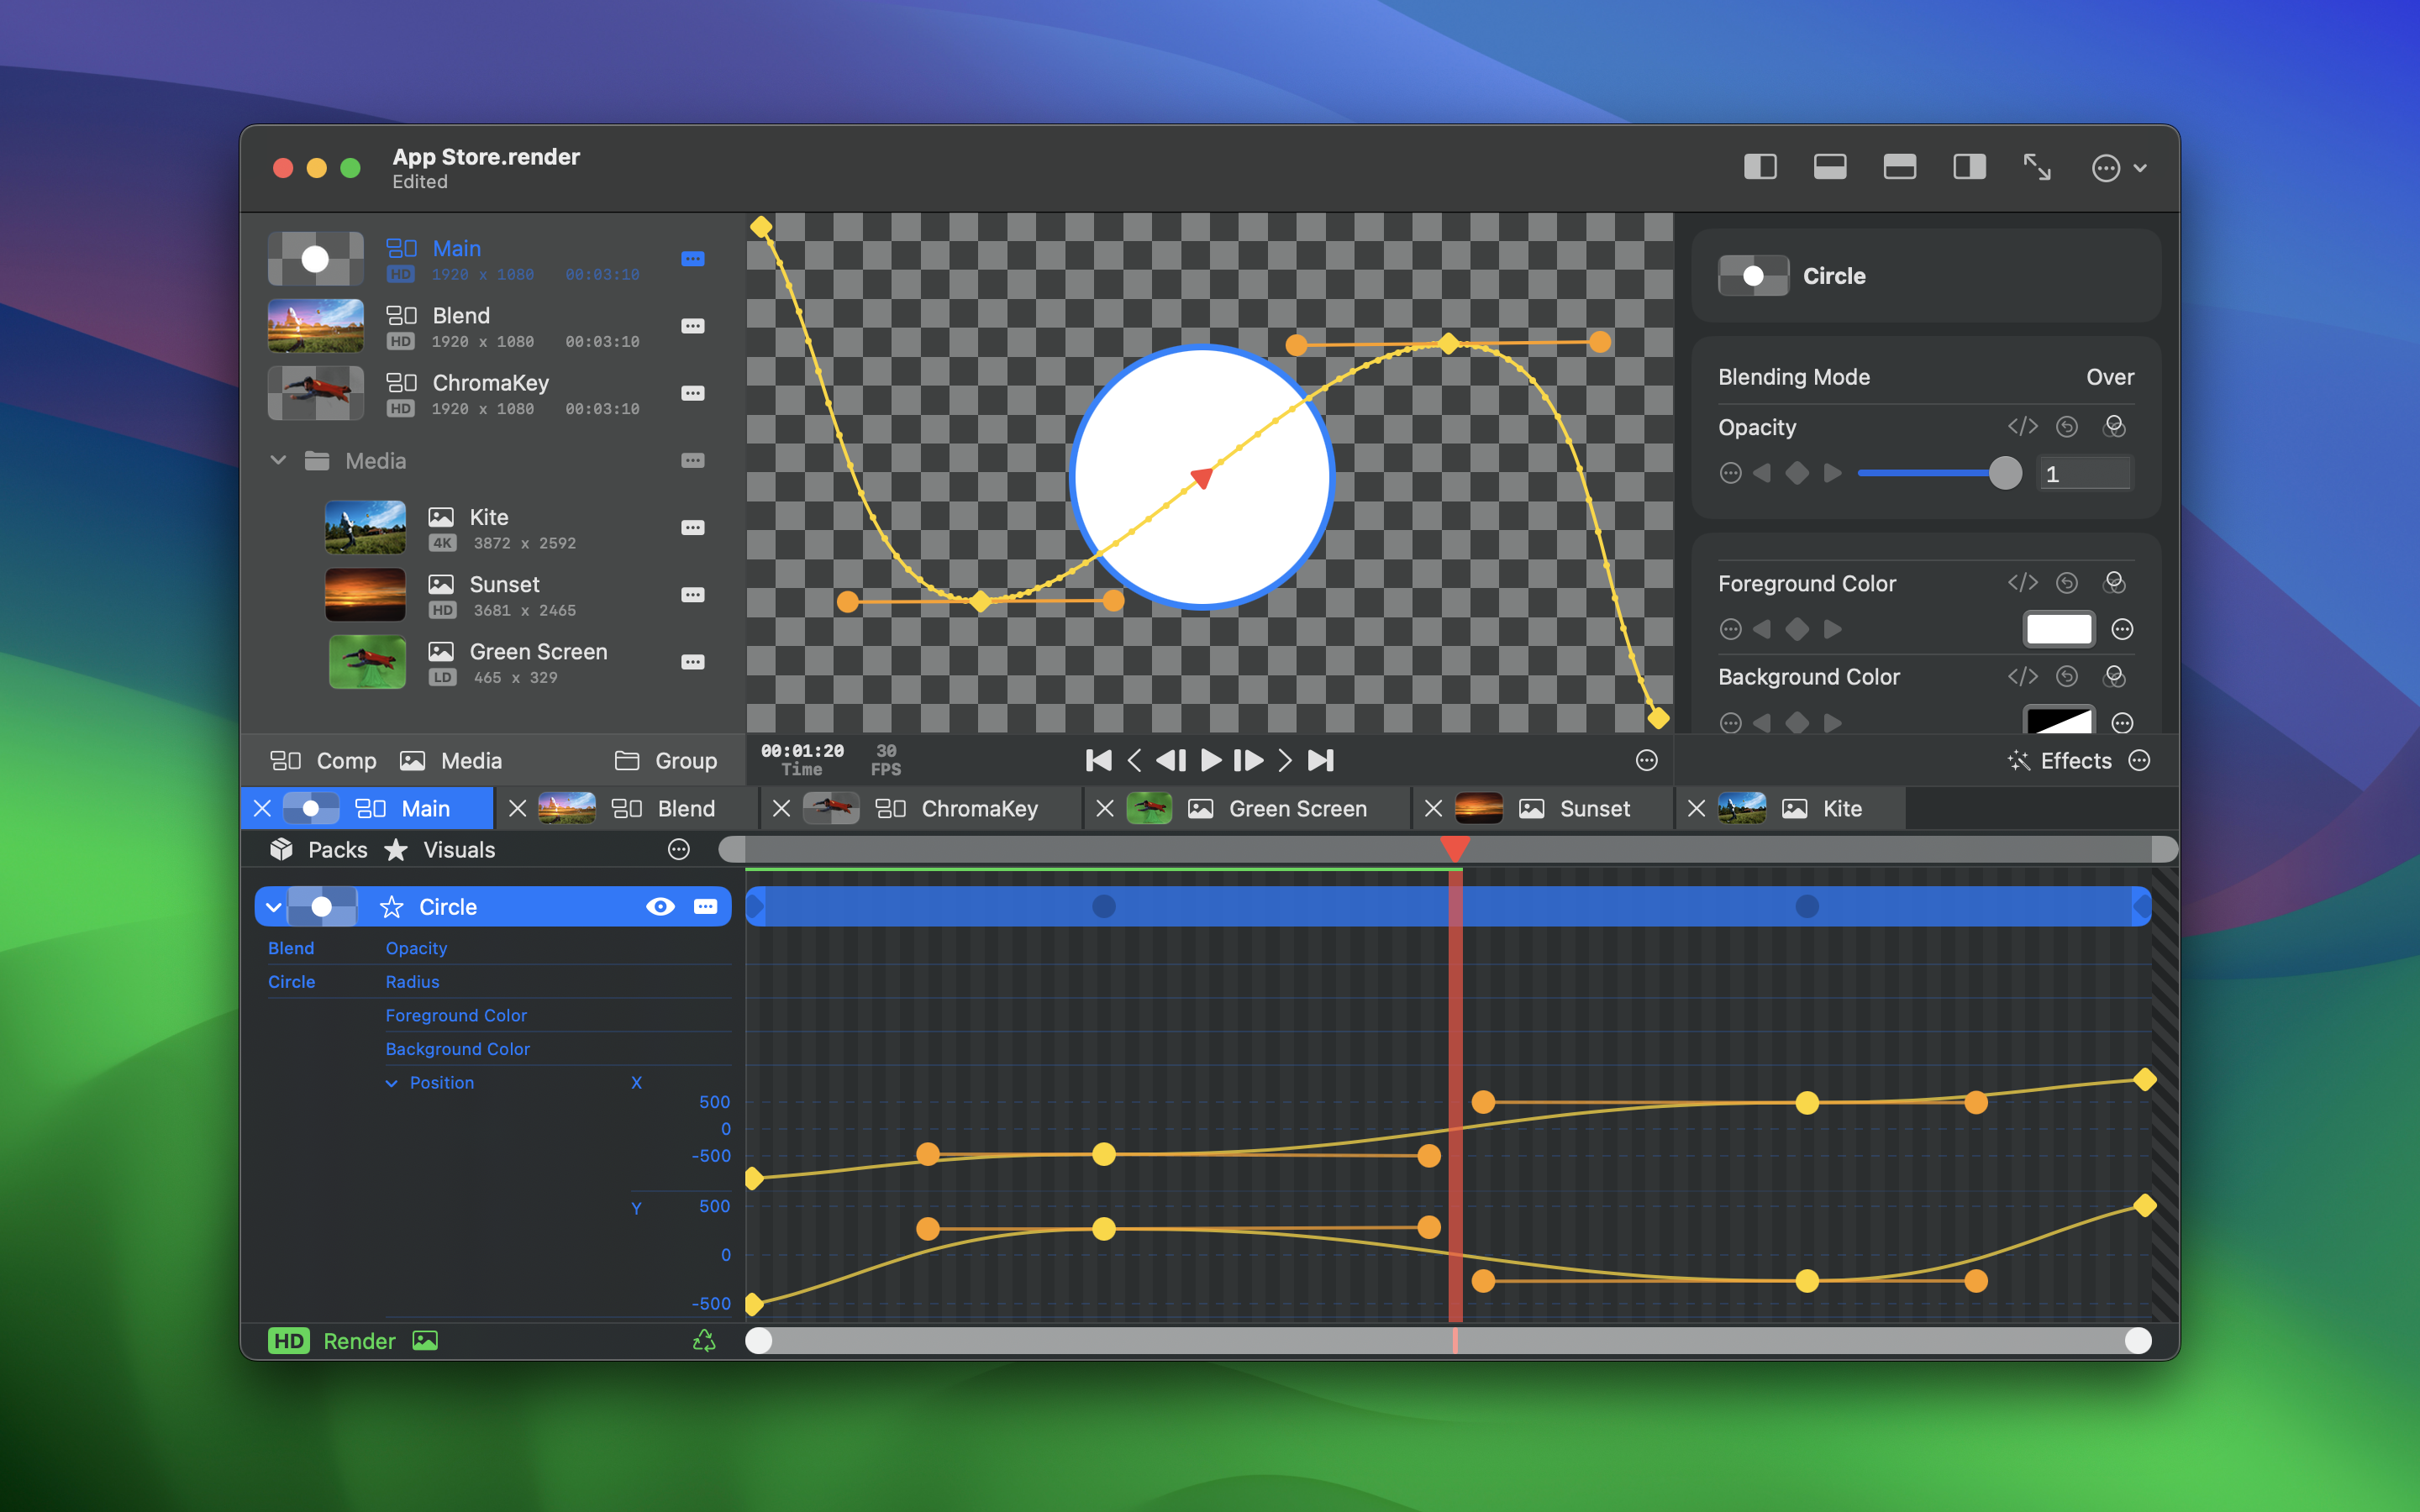Image resolution: width=2420 pixels, height=1512 pixels.
Task: Toggle the Circle layer star favorite
Action: pos(392,907)
